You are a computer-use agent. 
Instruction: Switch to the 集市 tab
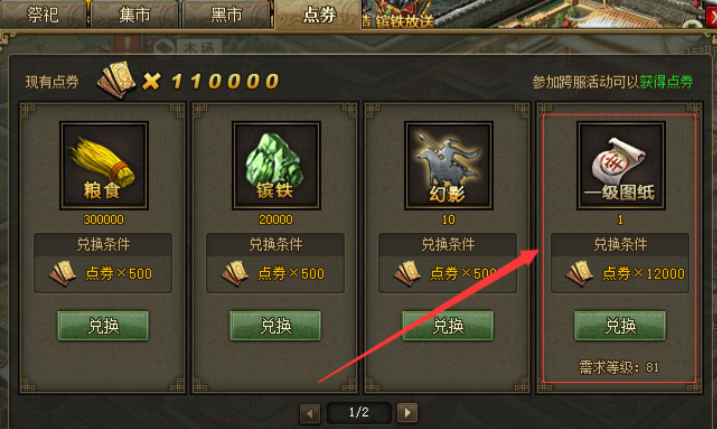134,15
